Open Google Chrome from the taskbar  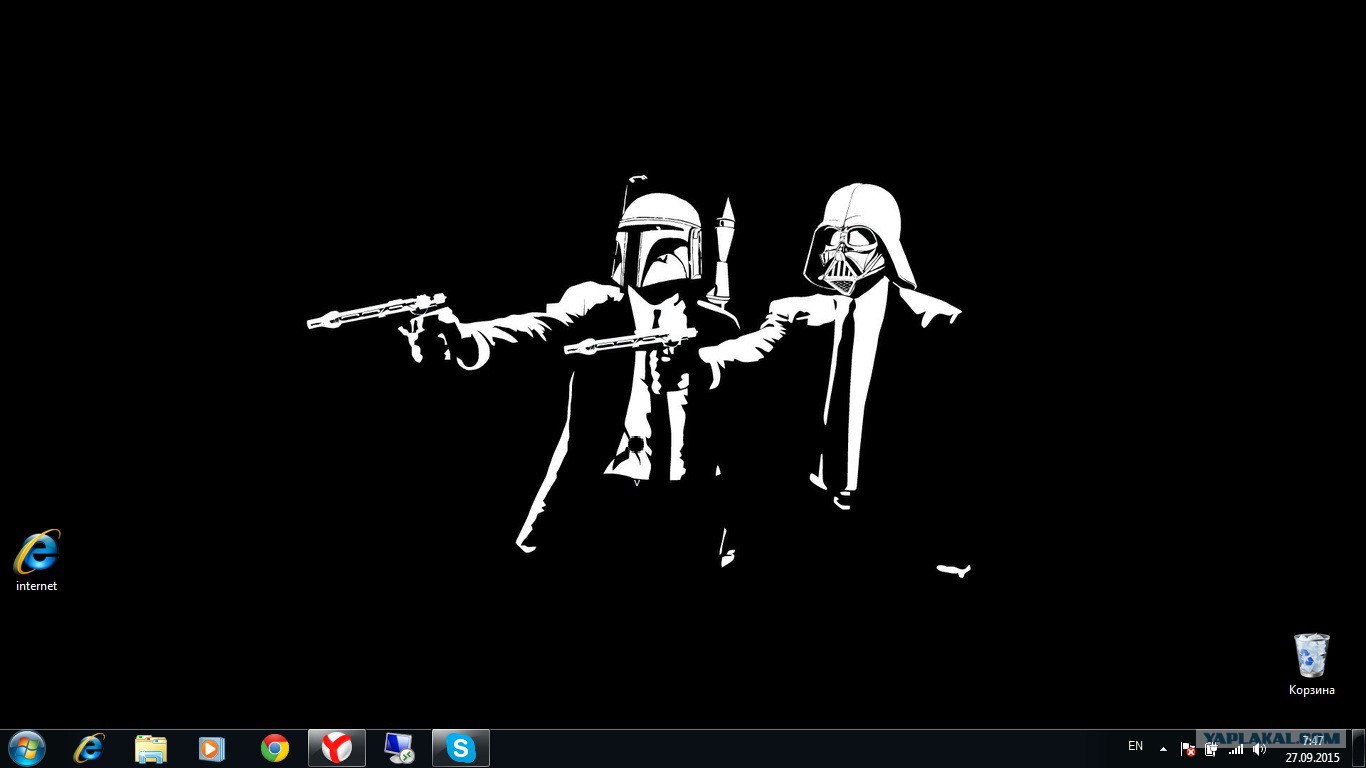coord(275,748)
